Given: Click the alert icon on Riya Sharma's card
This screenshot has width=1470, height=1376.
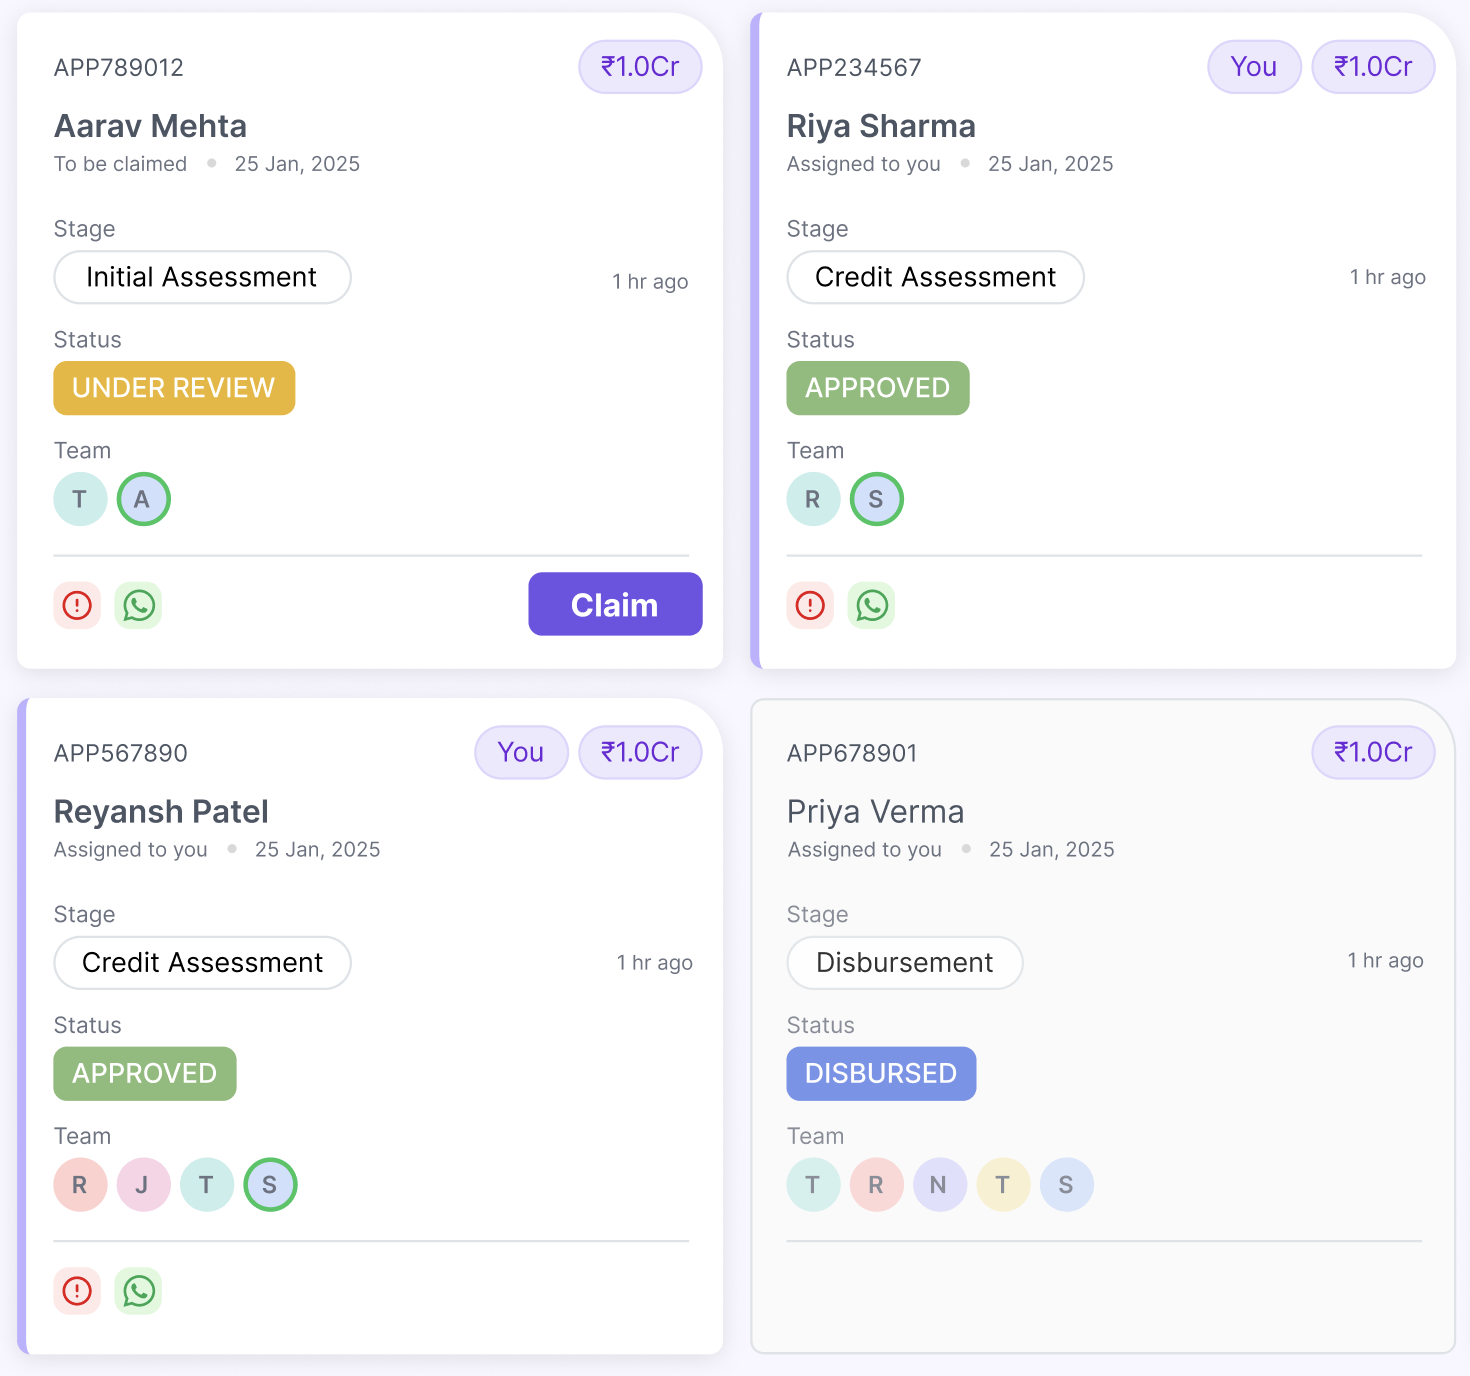Looking at the screenshot, I should (810, 605).
